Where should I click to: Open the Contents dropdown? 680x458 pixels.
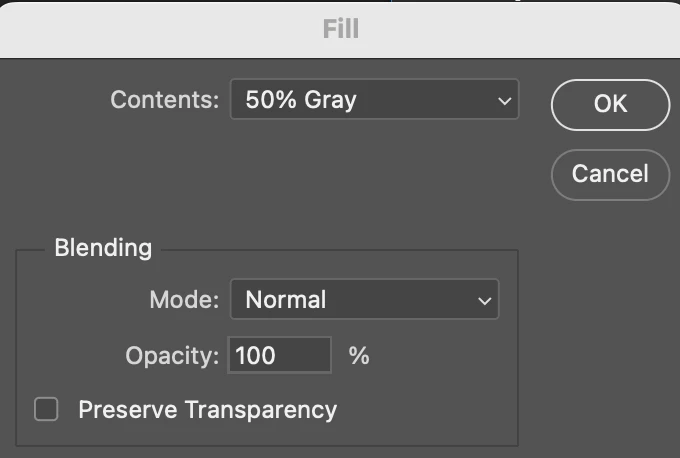coord(374,100)
